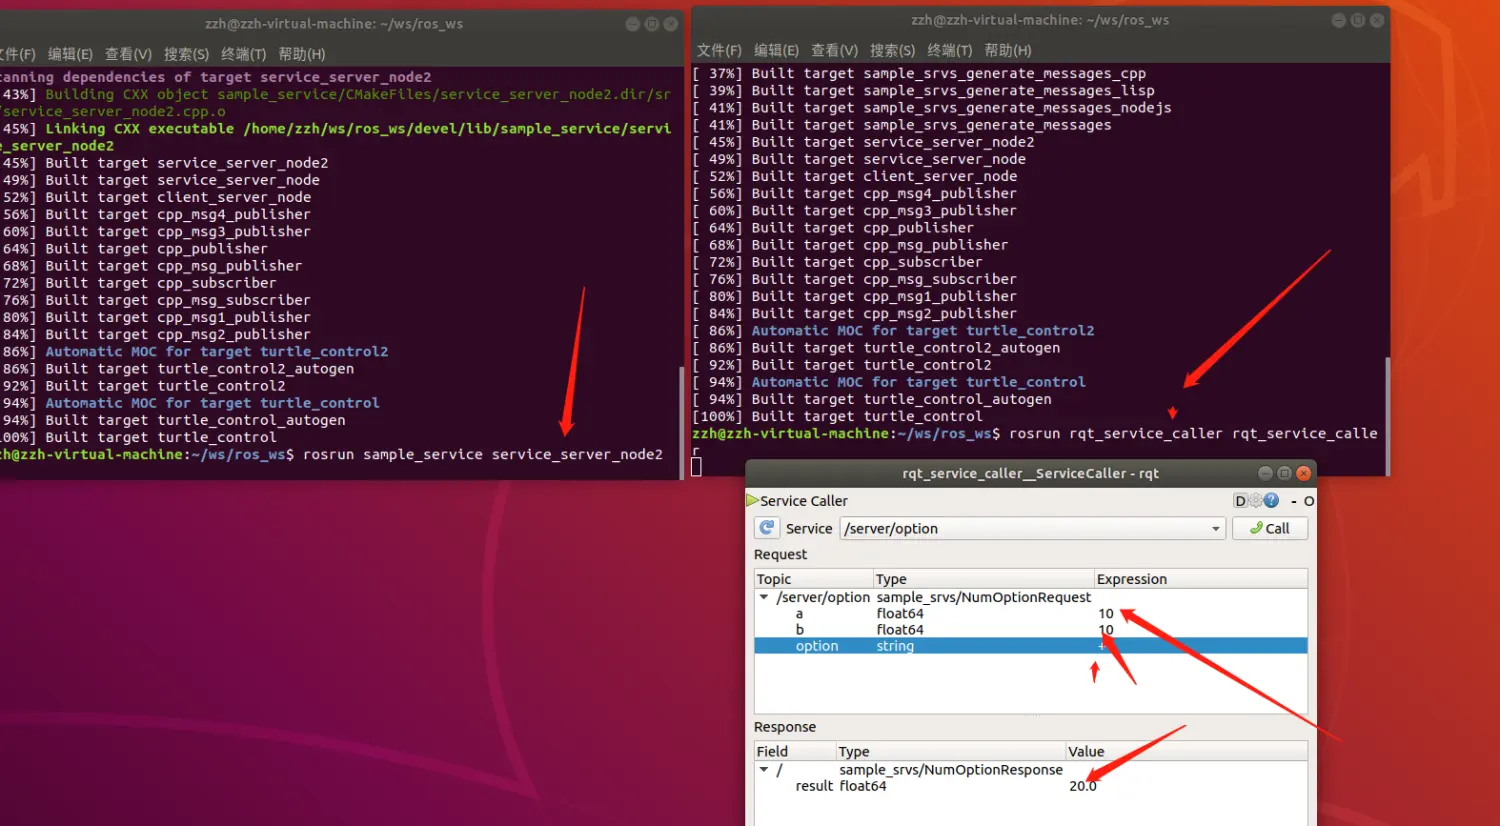Select request row 'b' float64
This screenshot has height=826, width=1500.
coord(1031,630)
